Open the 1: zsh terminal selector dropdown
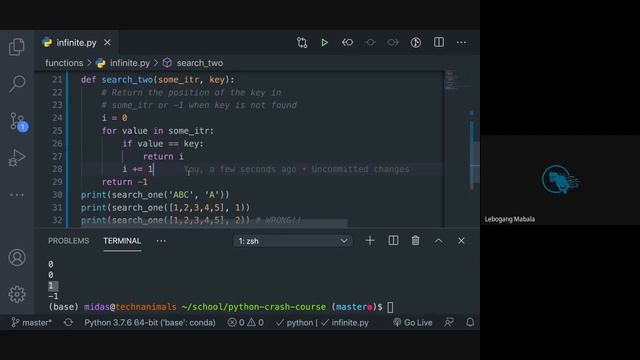The image size is (640, 360). pos(293,241)
